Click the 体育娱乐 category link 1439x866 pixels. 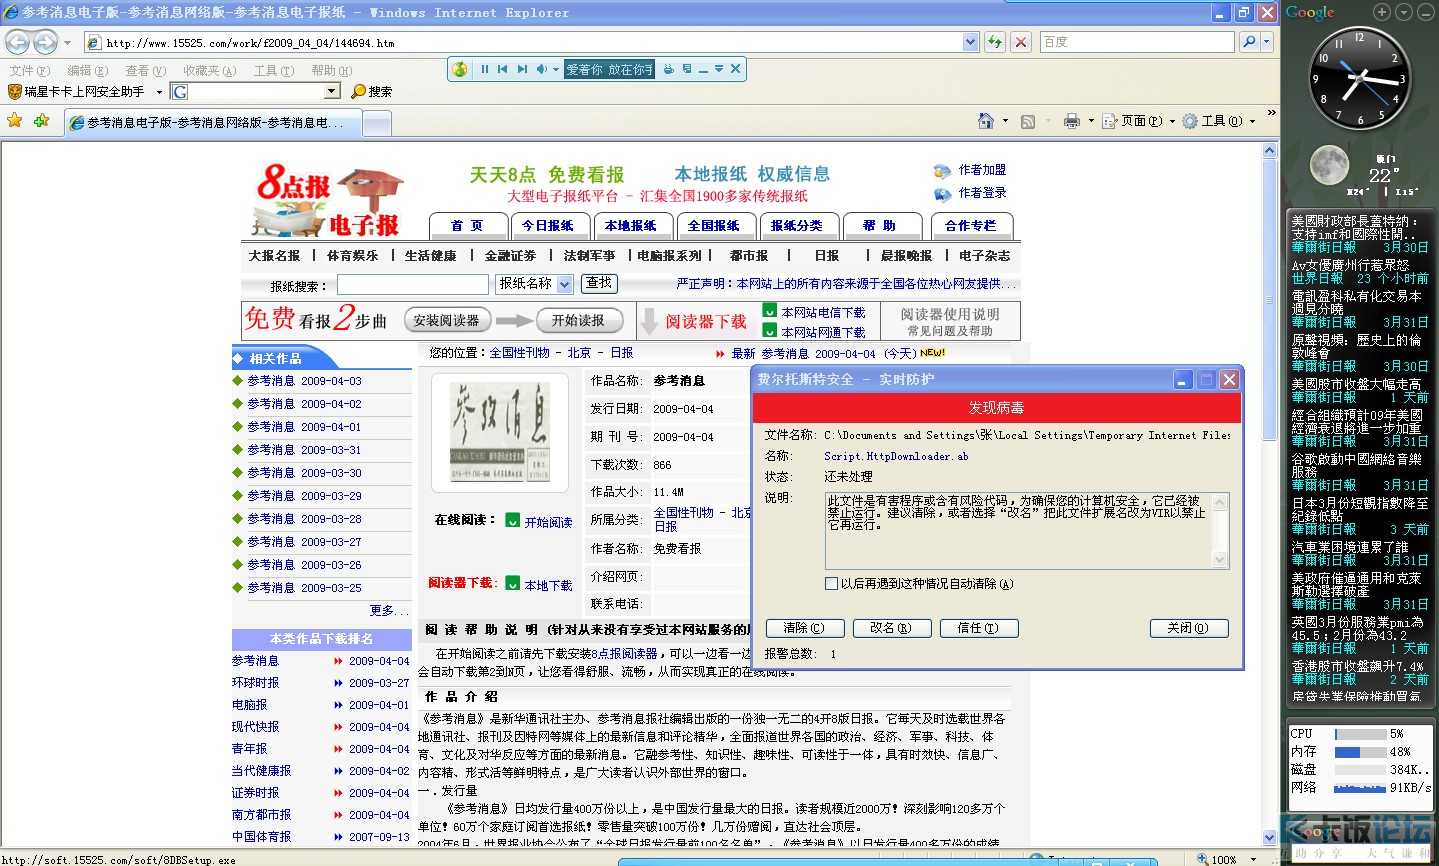tap(352, 256)
